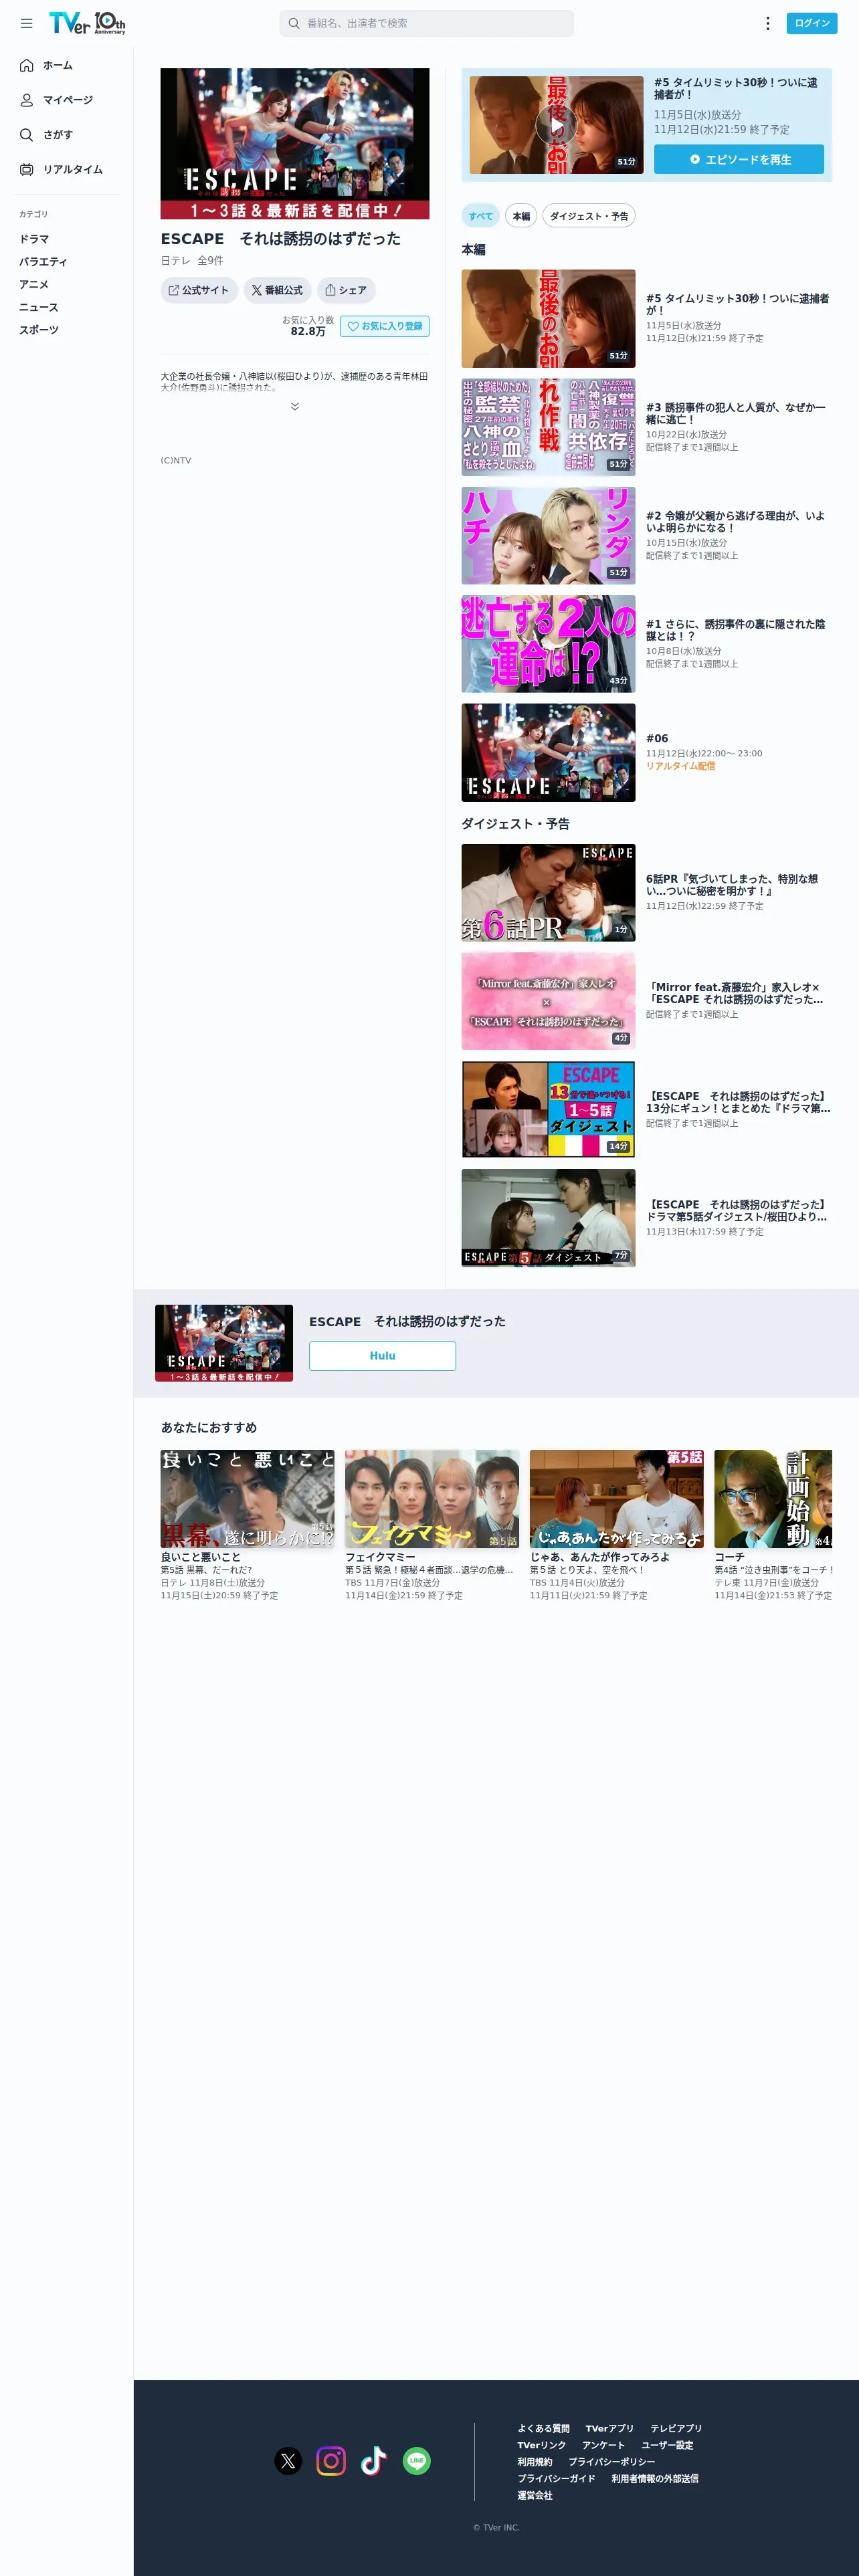Open TVerアプリ footer link
The width and height of the screenshot is (859, 2576).
pyautogui.click(x=610, y=2428)
